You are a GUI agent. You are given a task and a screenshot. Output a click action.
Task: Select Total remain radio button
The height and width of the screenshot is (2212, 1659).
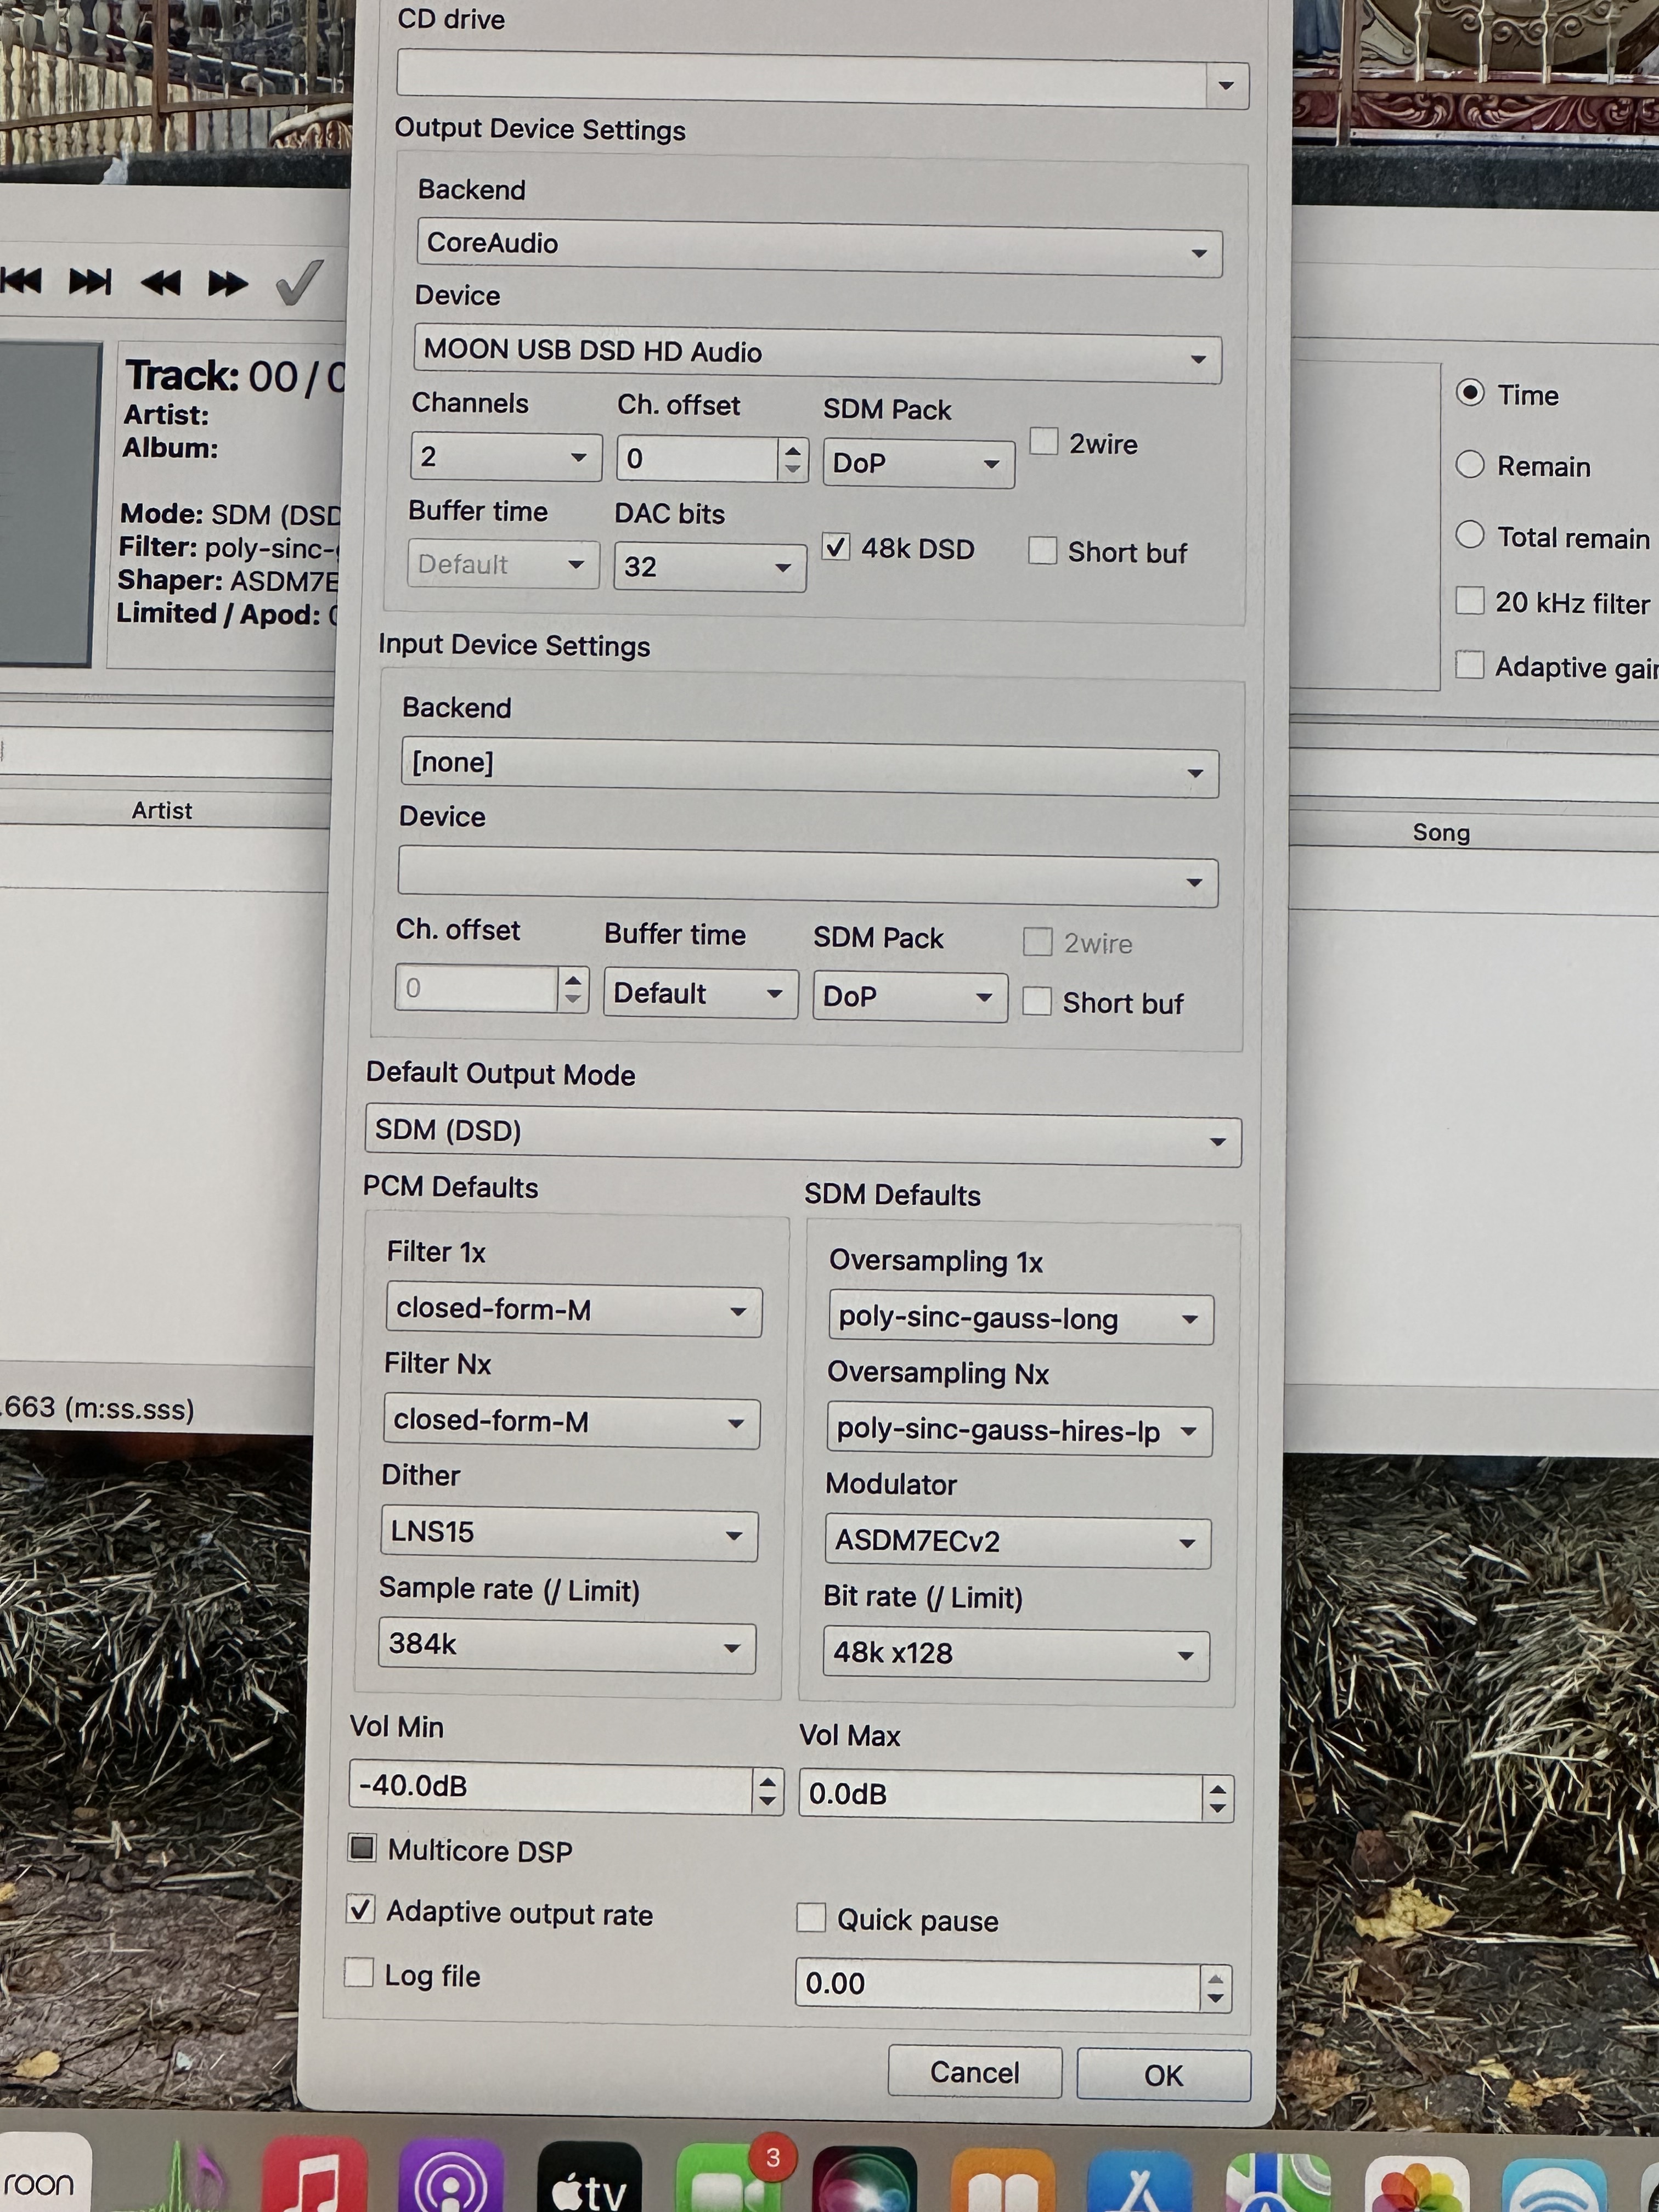pyautogui.click(x=1470, y=535)
